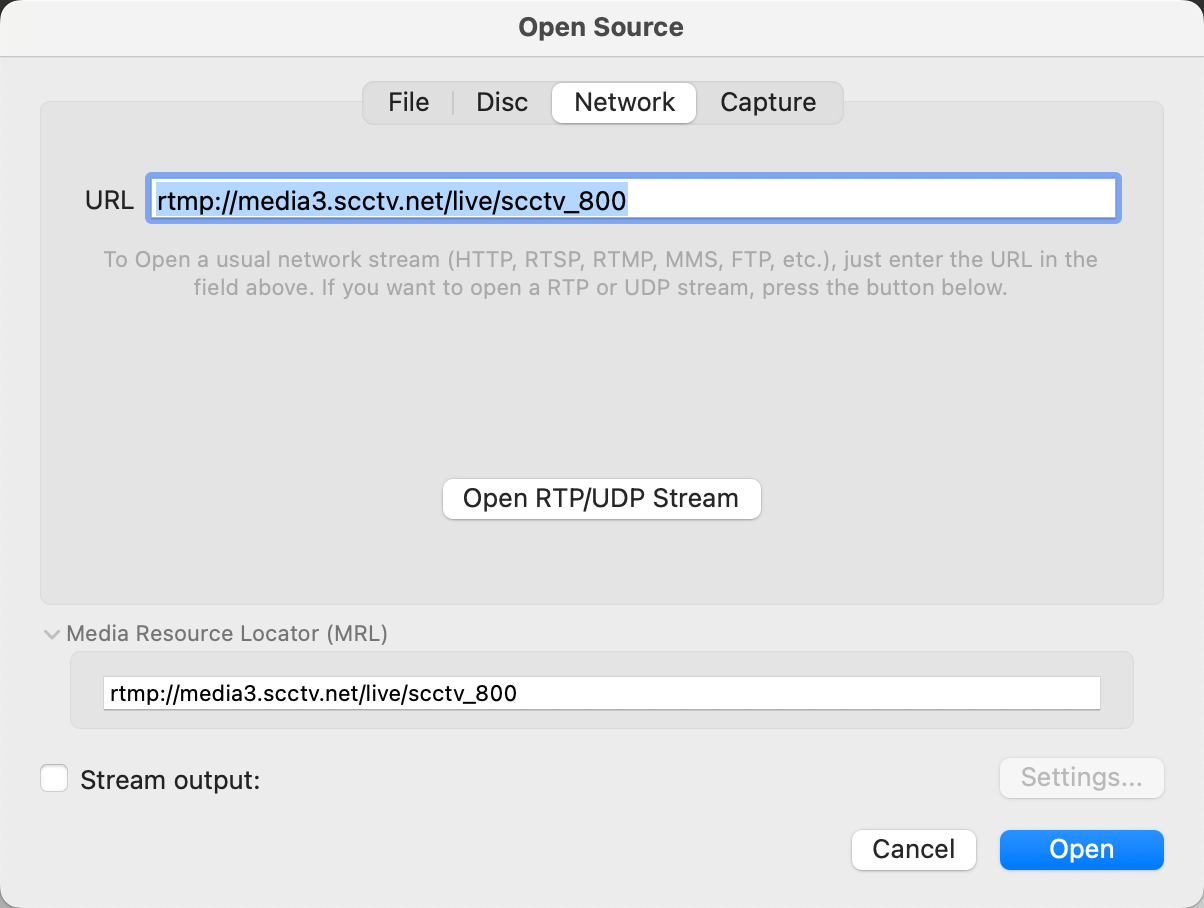The image size is (1204, 908).
Task: Click the stream output Settings... button
Action: click(x=1081, y=778)
